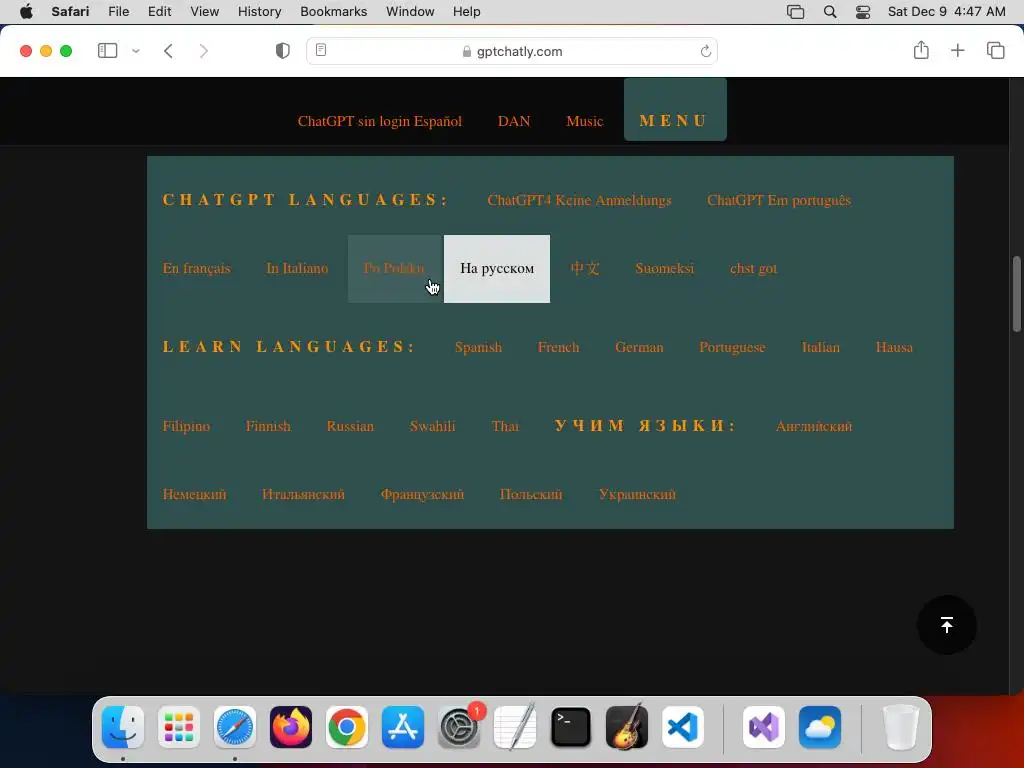Image resolution: width=1024 pixels, height=768 pixels.
Task: Choose the На русском link
Action: (x=497, y=268)
